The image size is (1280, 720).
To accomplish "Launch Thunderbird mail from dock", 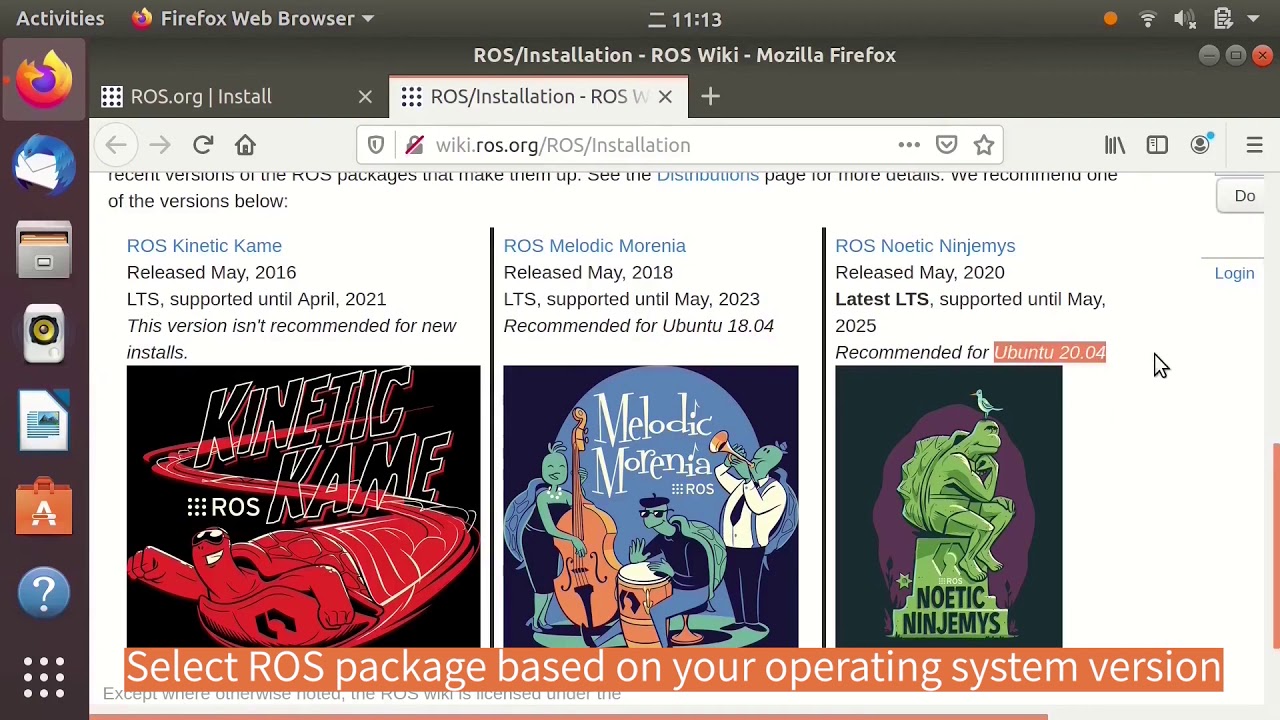I will tap(44, 164).
